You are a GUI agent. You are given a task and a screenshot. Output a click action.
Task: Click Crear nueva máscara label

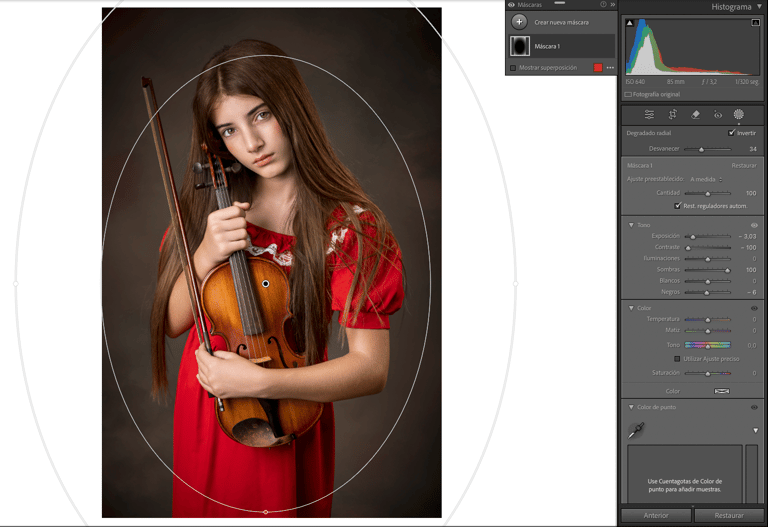coord(561,22)
